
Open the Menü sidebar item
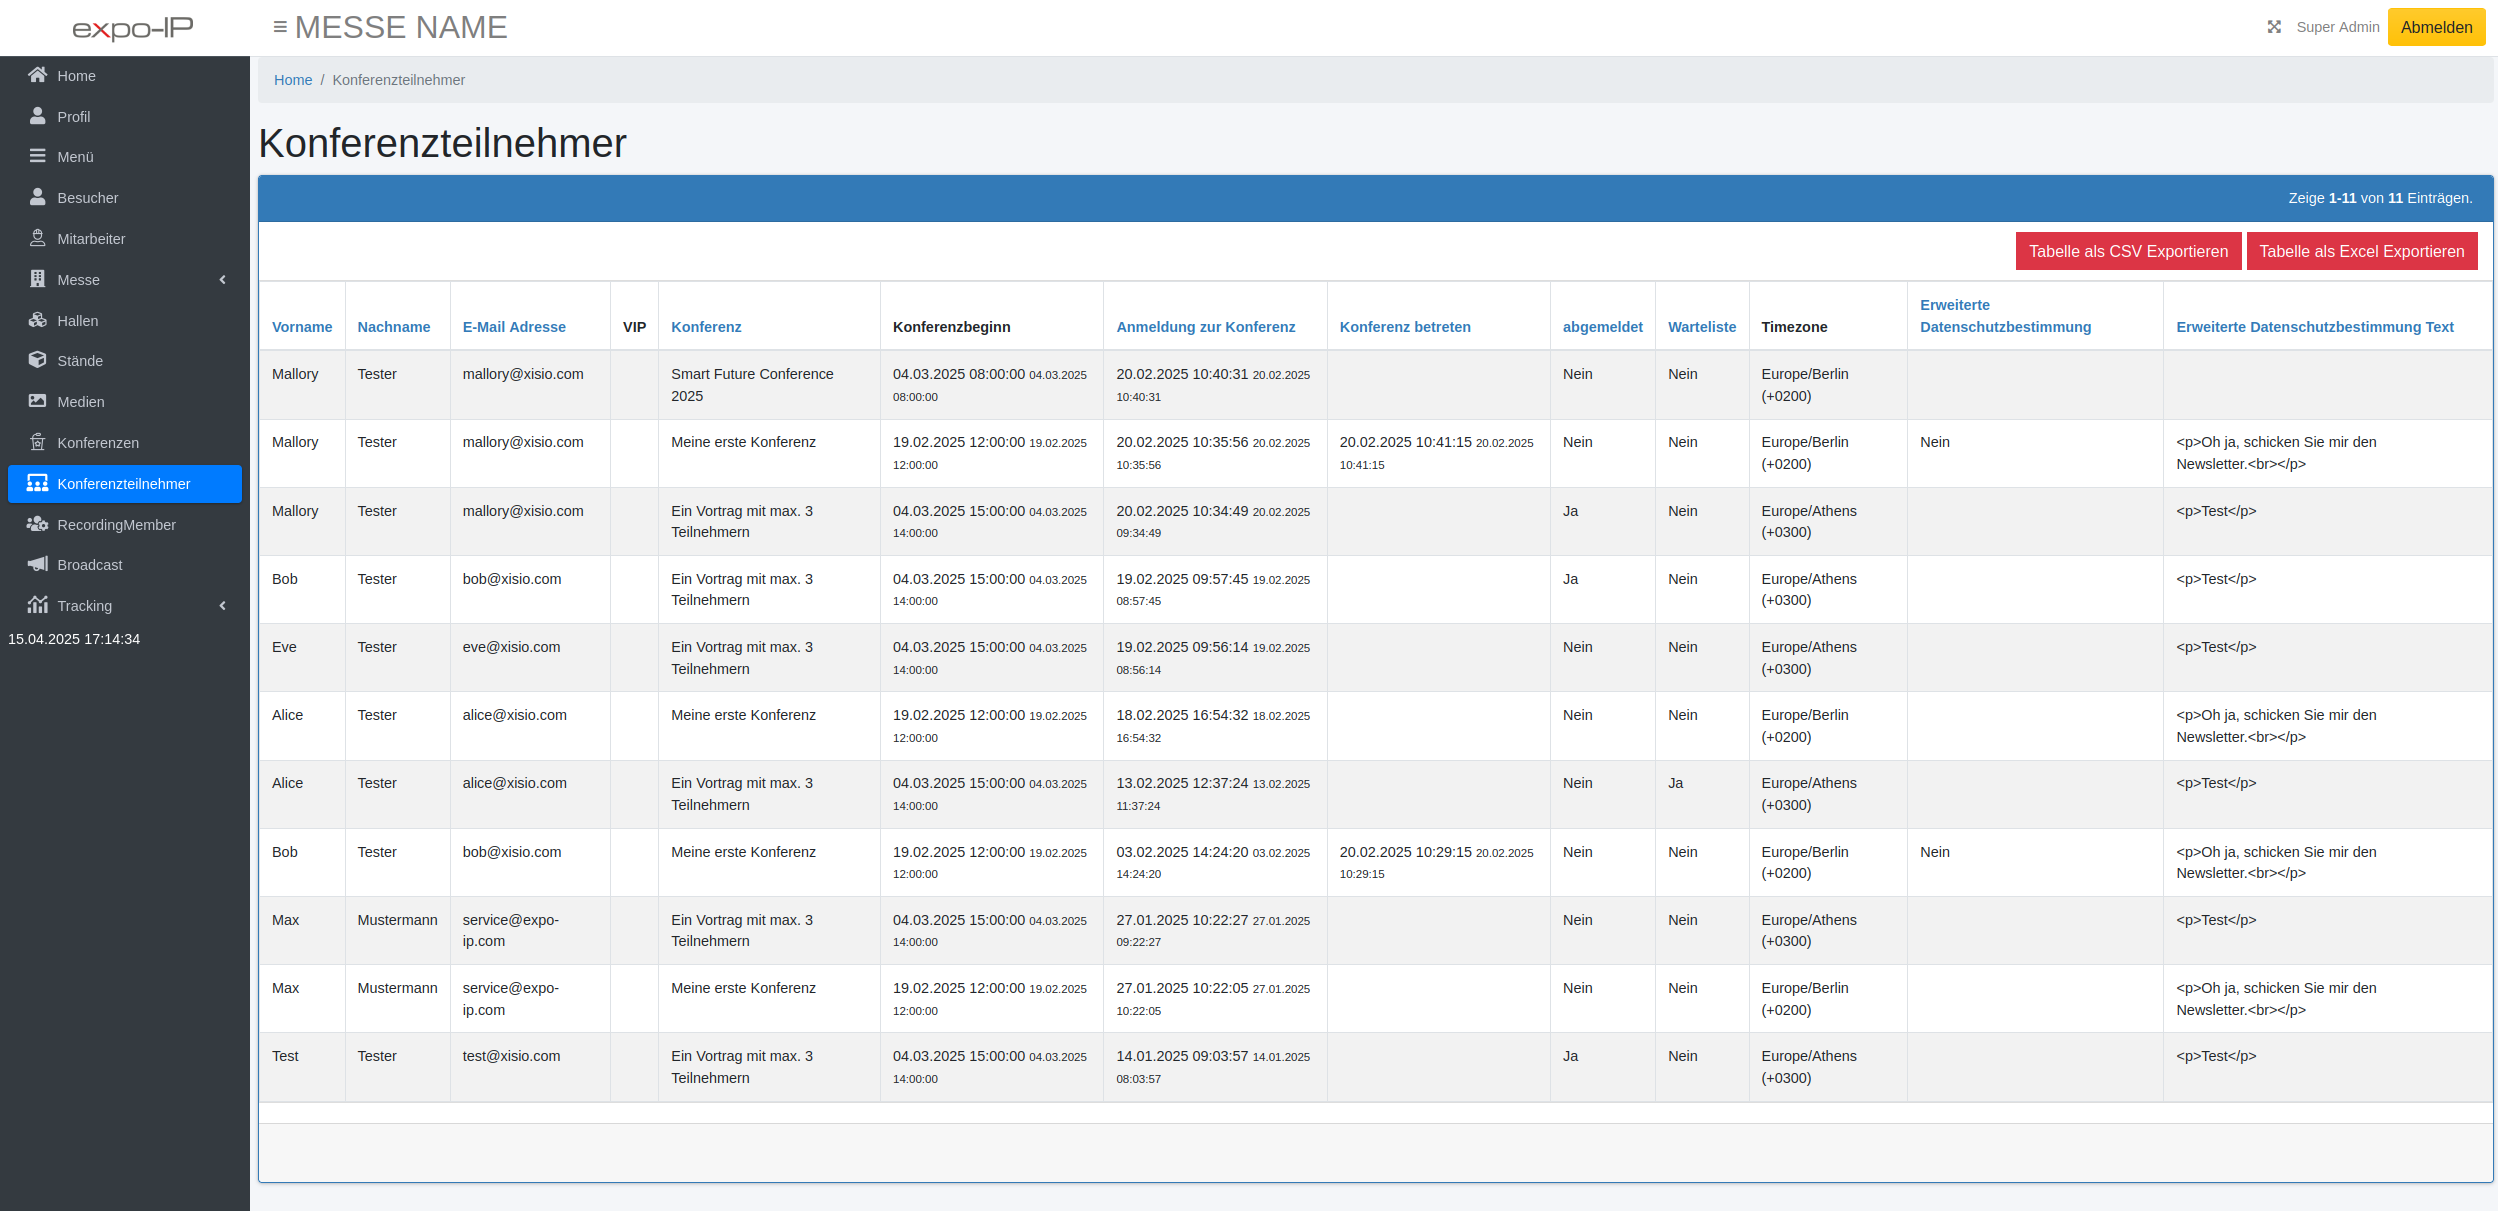pyautogui.click(x=75, y=157)
